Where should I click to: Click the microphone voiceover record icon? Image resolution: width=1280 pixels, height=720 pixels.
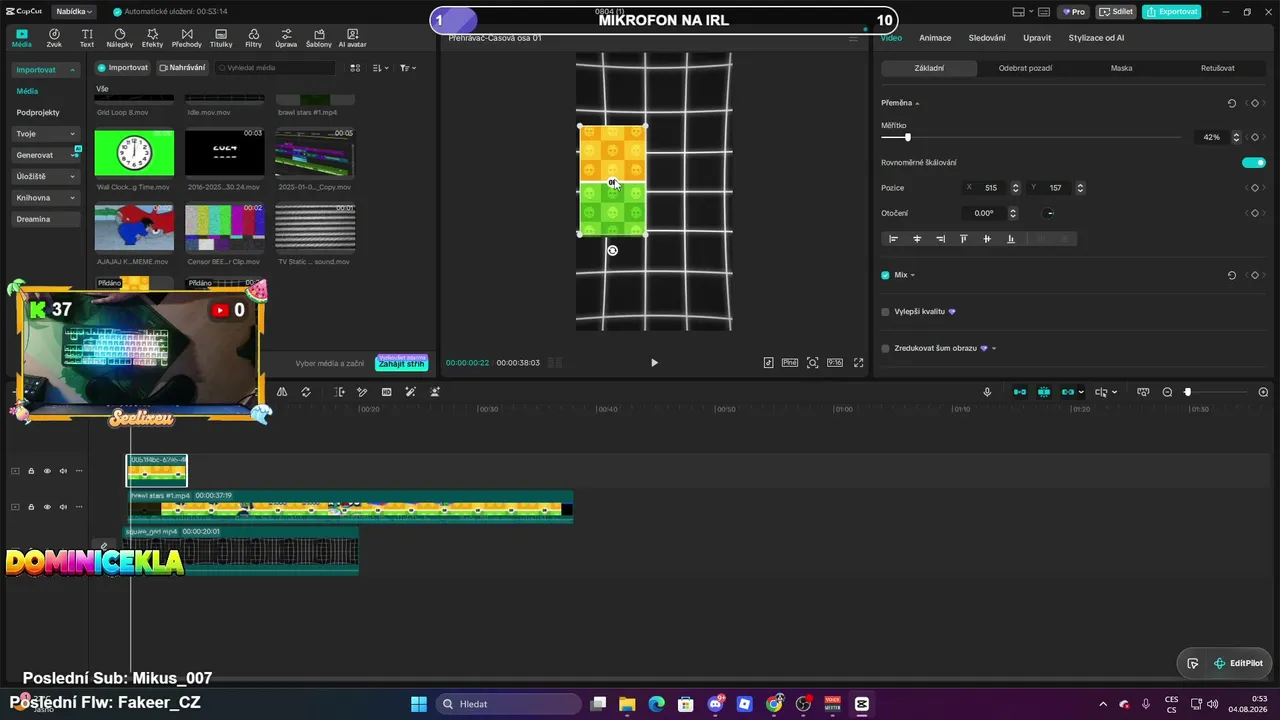coord(987,392)
